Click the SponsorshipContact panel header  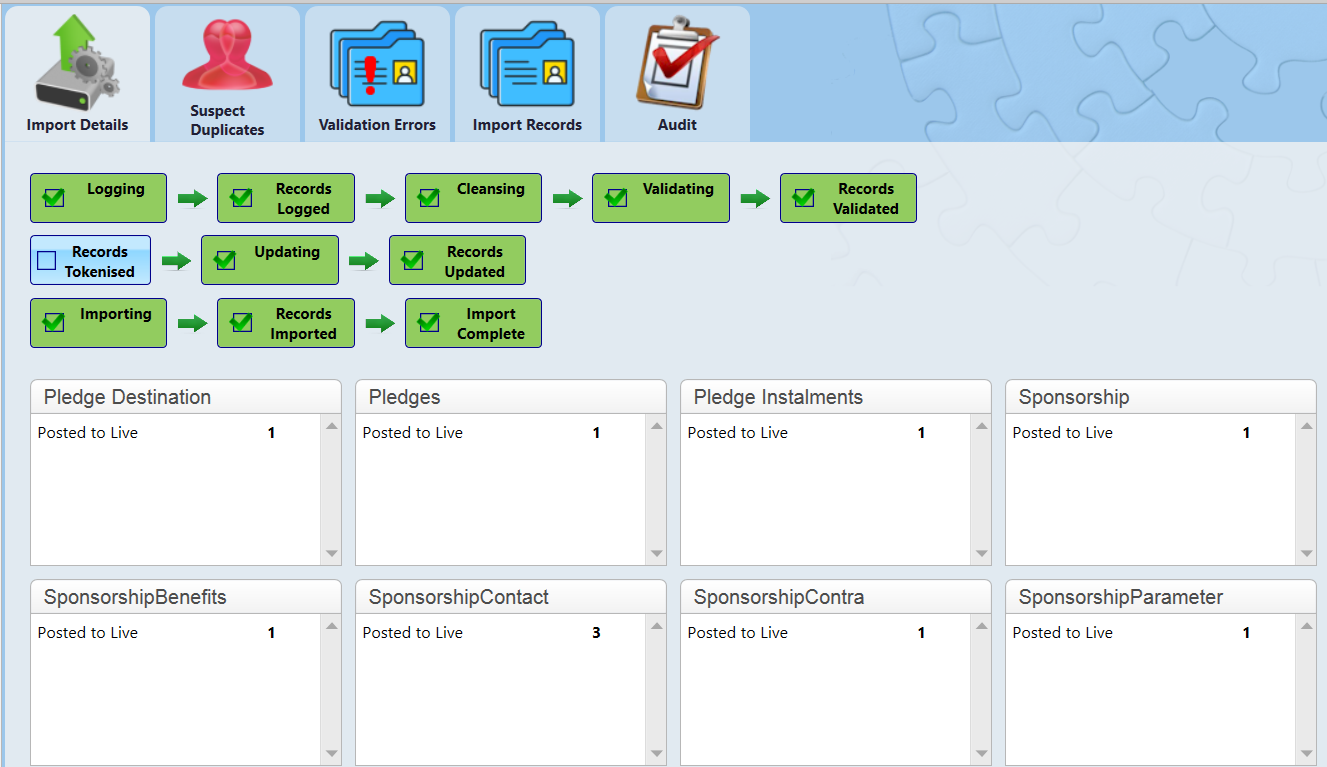point(511,597)
